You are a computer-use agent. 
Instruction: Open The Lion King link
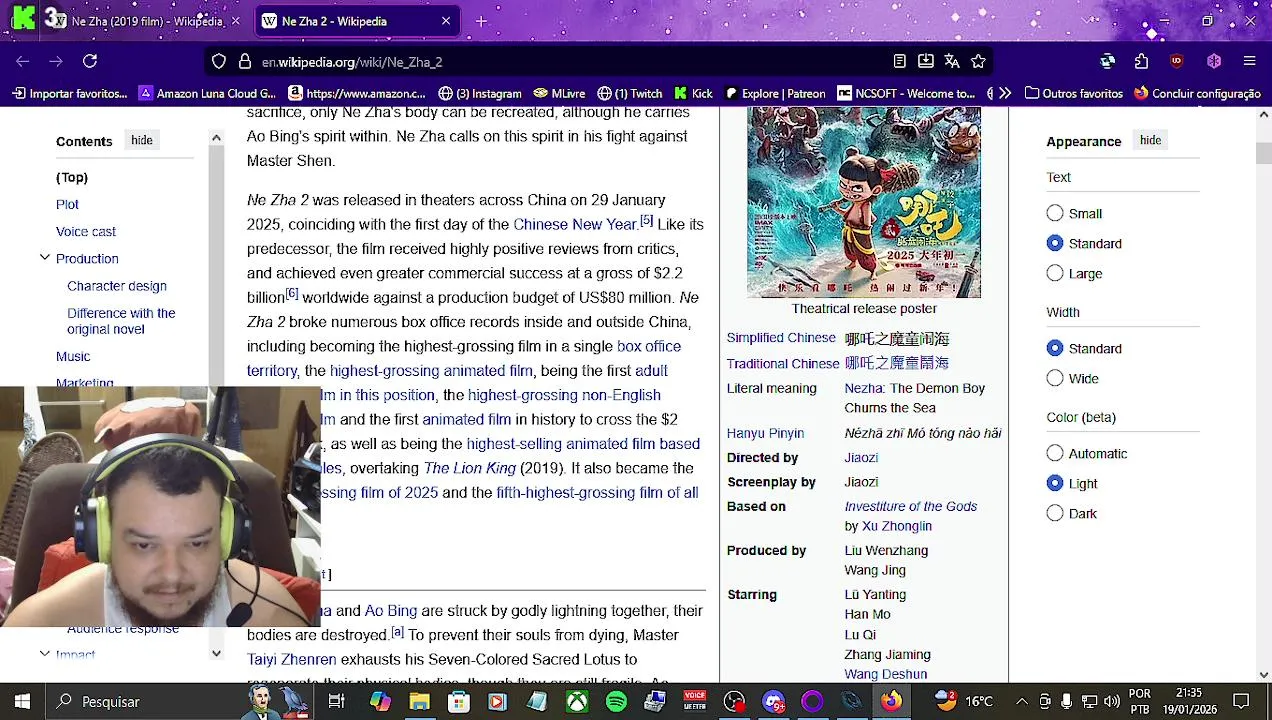[x=470, y=468]
